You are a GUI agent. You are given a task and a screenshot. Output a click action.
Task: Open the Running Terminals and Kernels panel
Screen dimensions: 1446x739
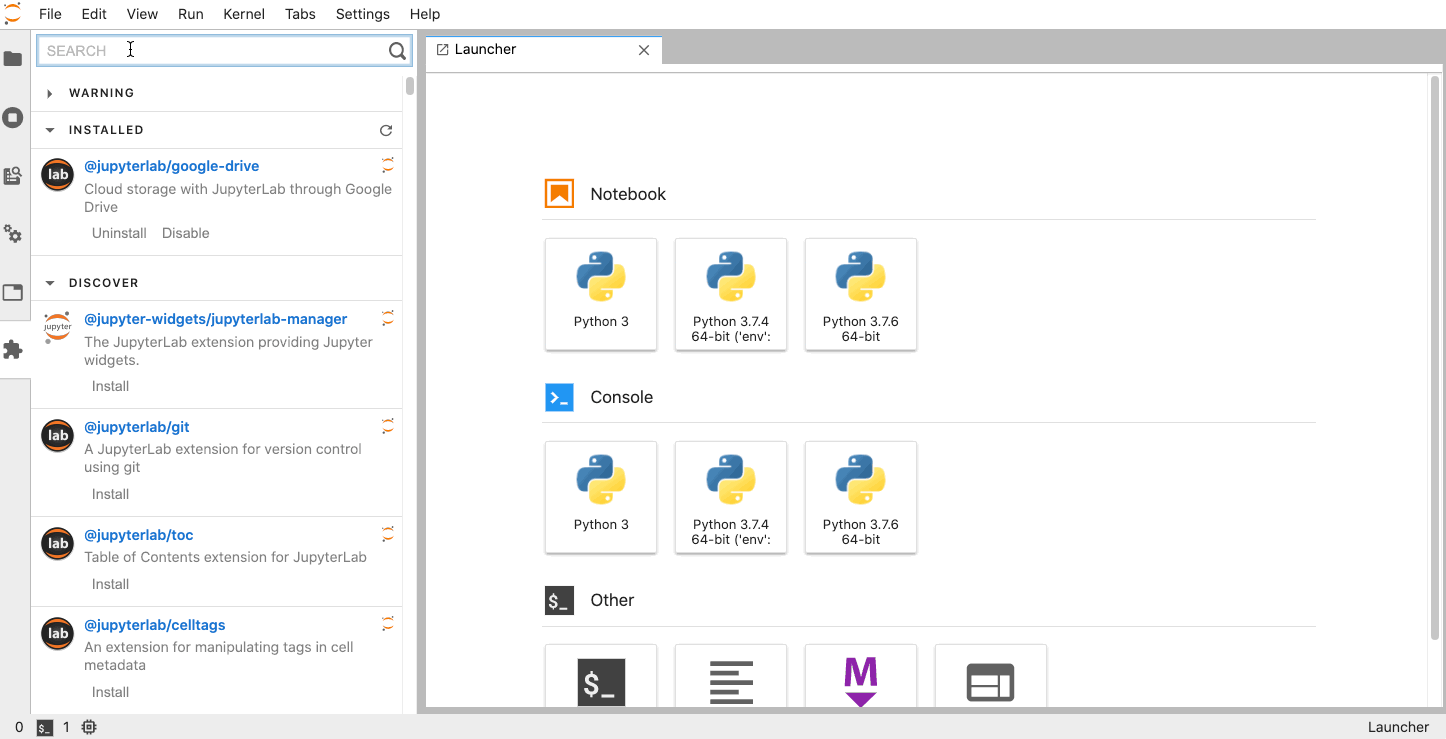click(x=13, y=118)
